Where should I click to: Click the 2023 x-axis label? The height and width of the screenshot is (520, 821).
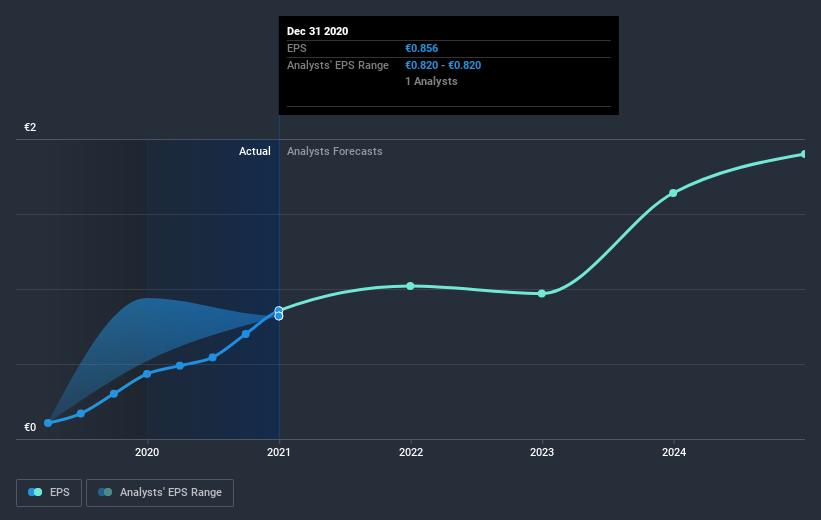542,452
